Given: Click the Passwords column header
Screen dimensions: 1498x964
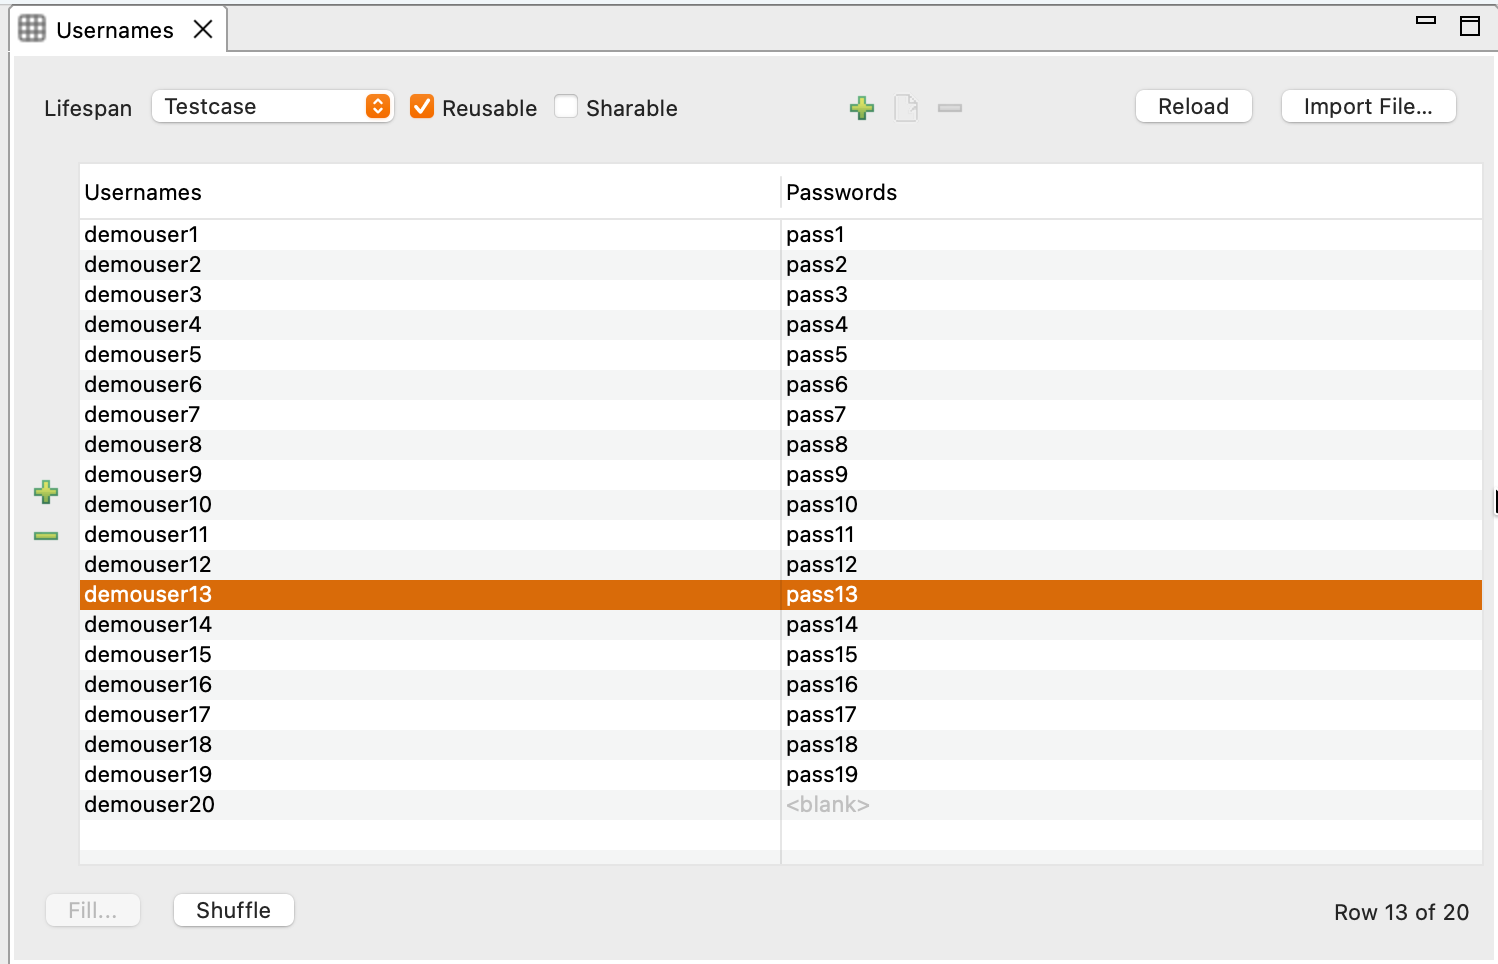Looking at the screenshot, I should click(x=1132, y=192).
